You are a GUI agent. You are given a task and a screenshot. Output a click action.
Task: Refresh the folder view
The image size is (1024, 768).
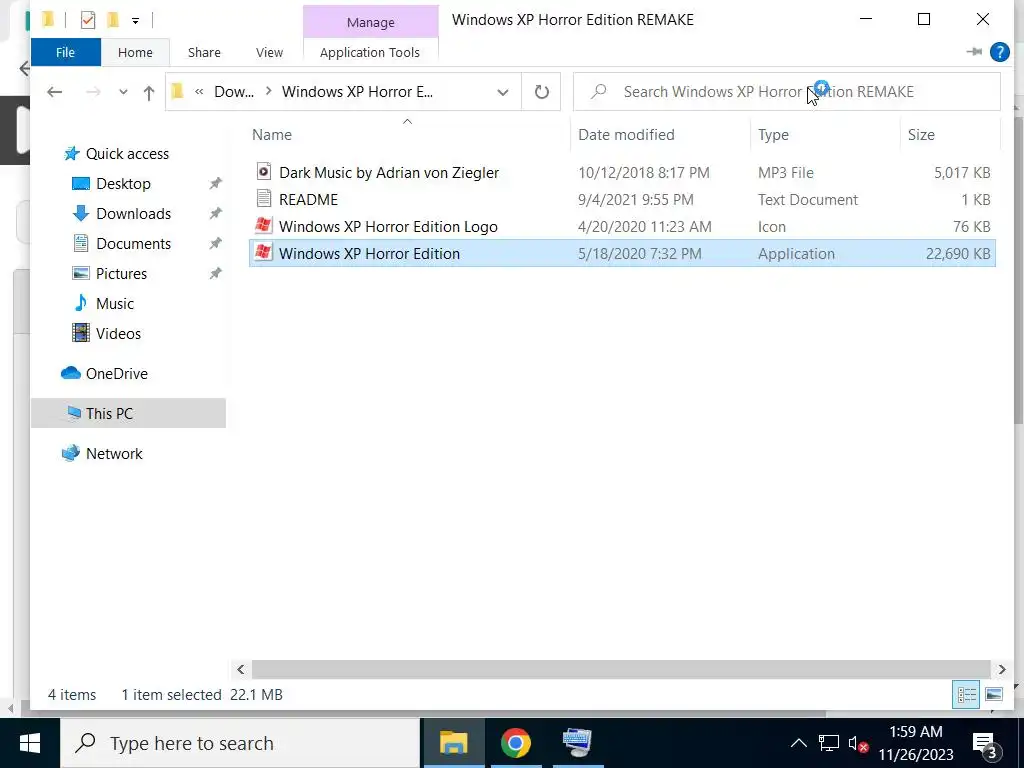click(x=541, y=92)
